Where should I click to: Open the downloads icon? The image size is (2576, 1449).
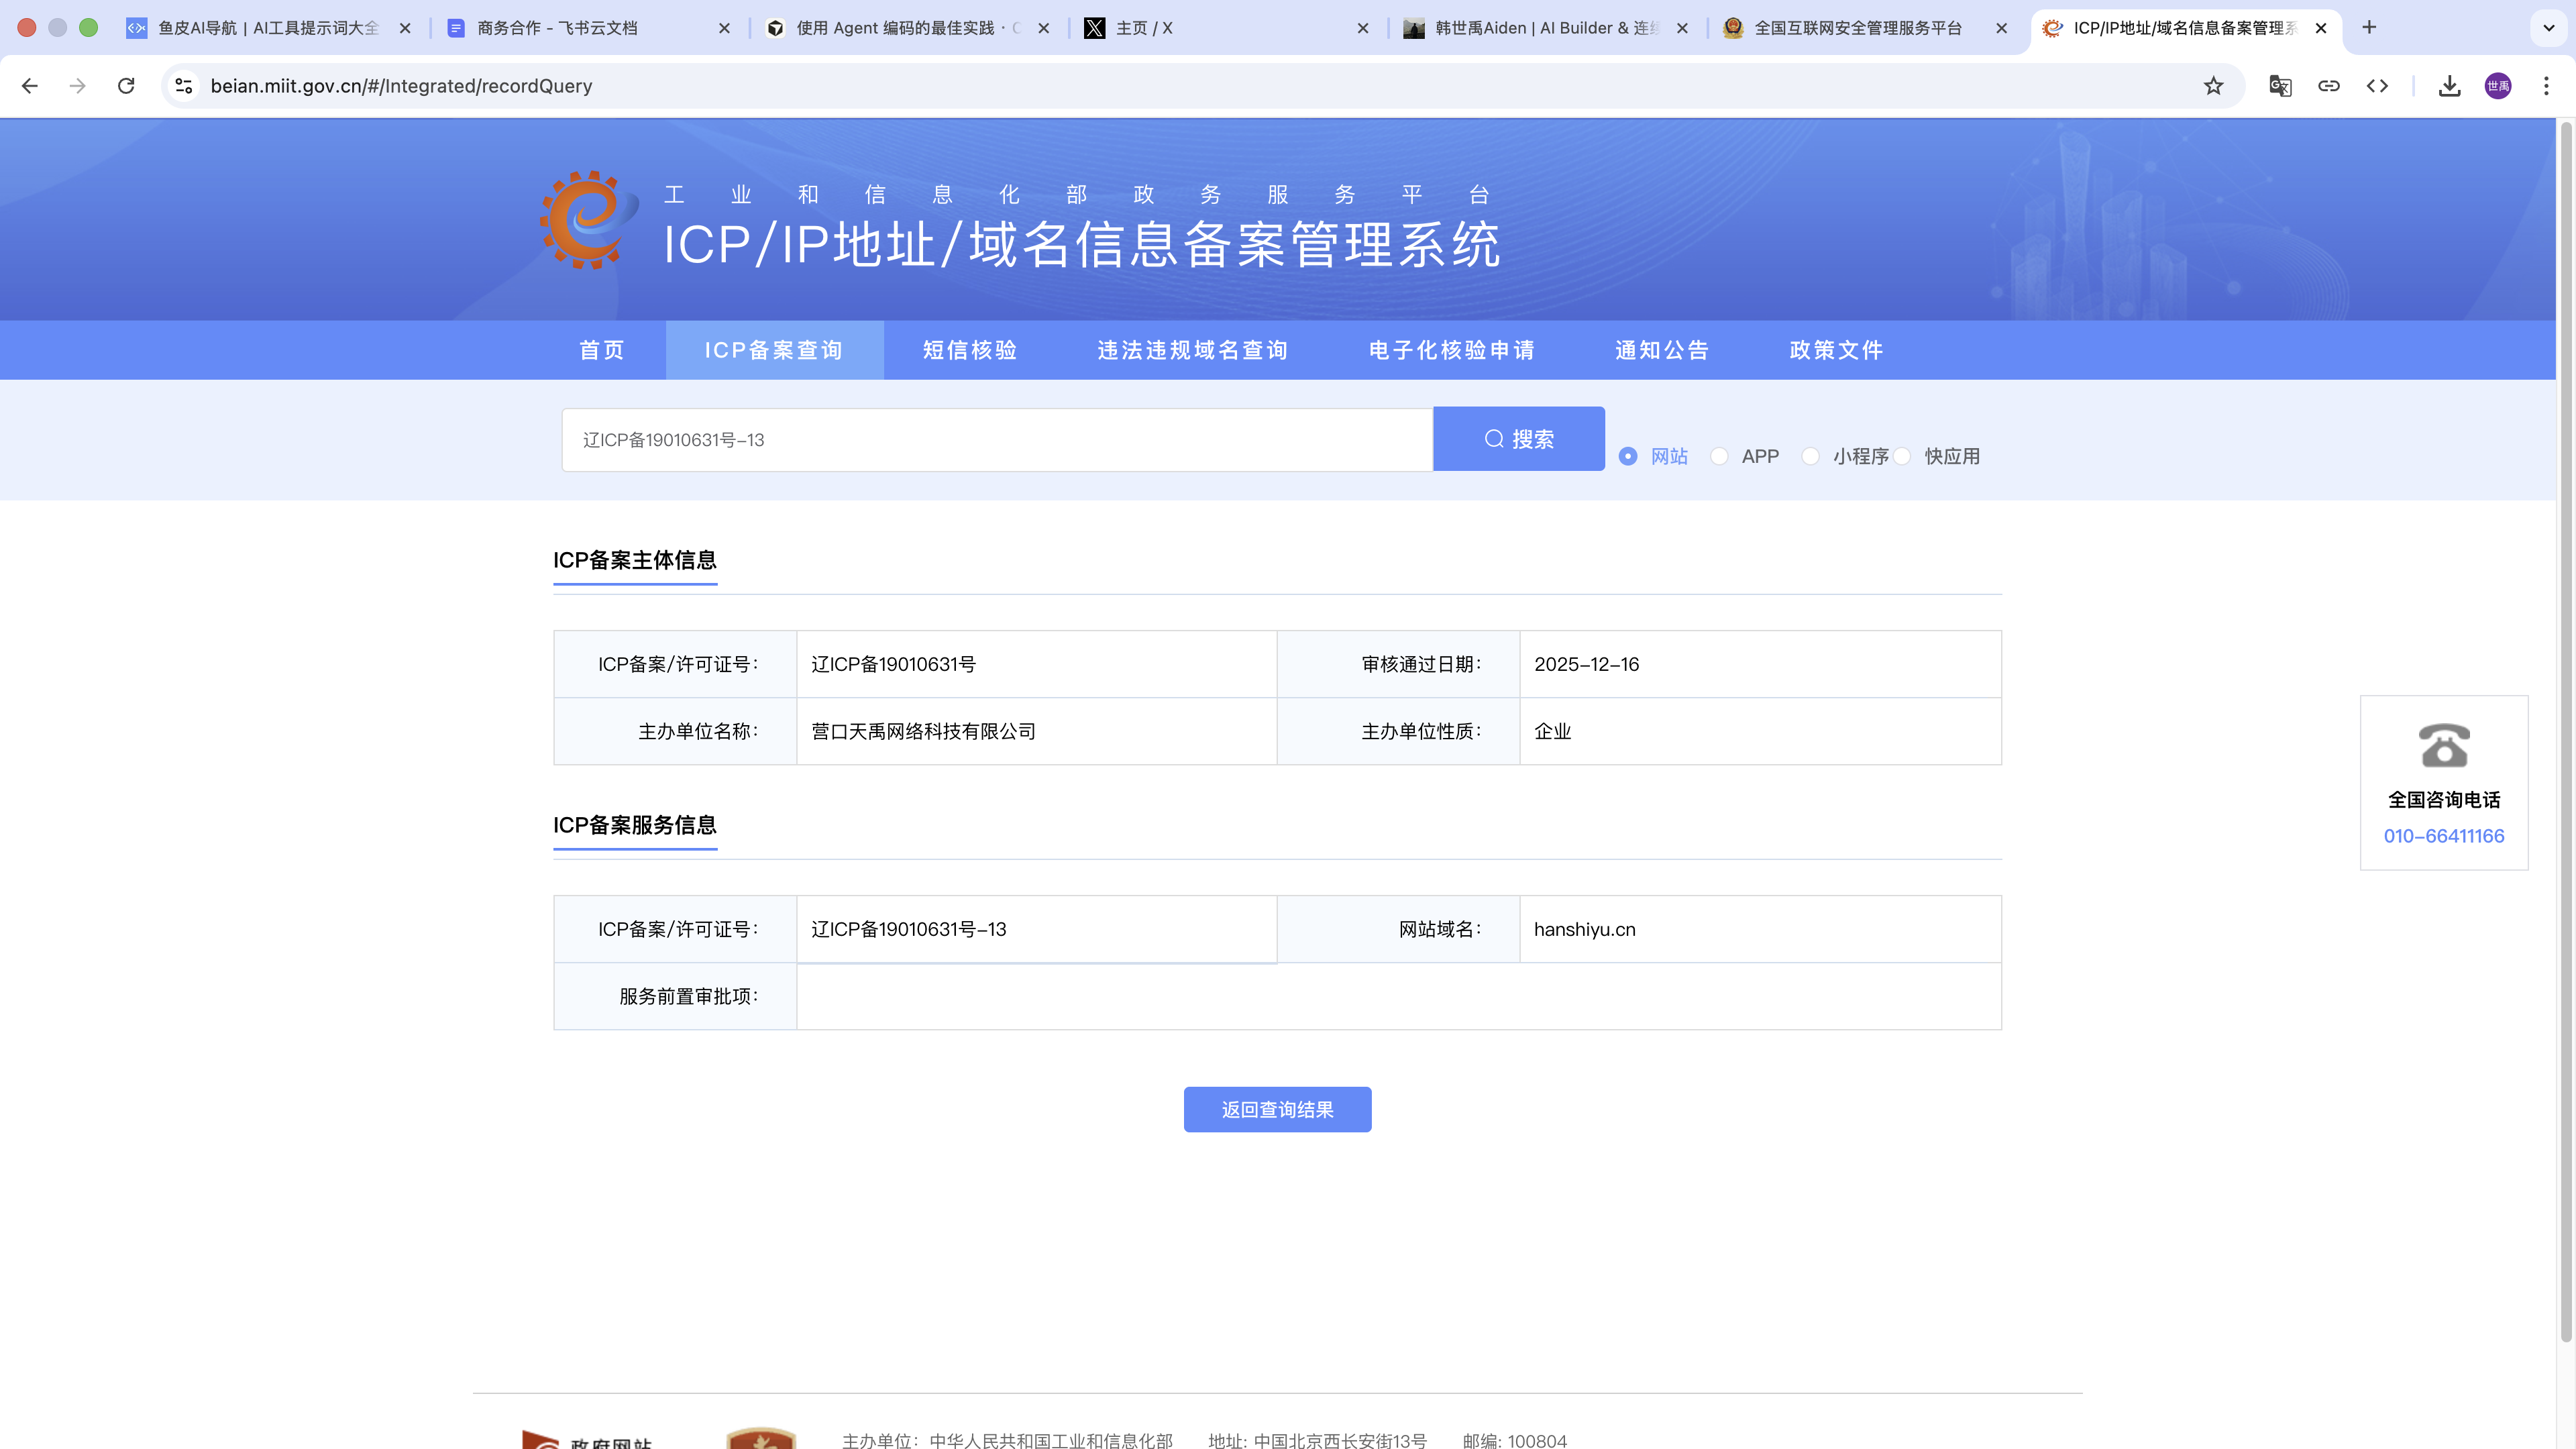pyautogui.click(x=2449, y=86)
